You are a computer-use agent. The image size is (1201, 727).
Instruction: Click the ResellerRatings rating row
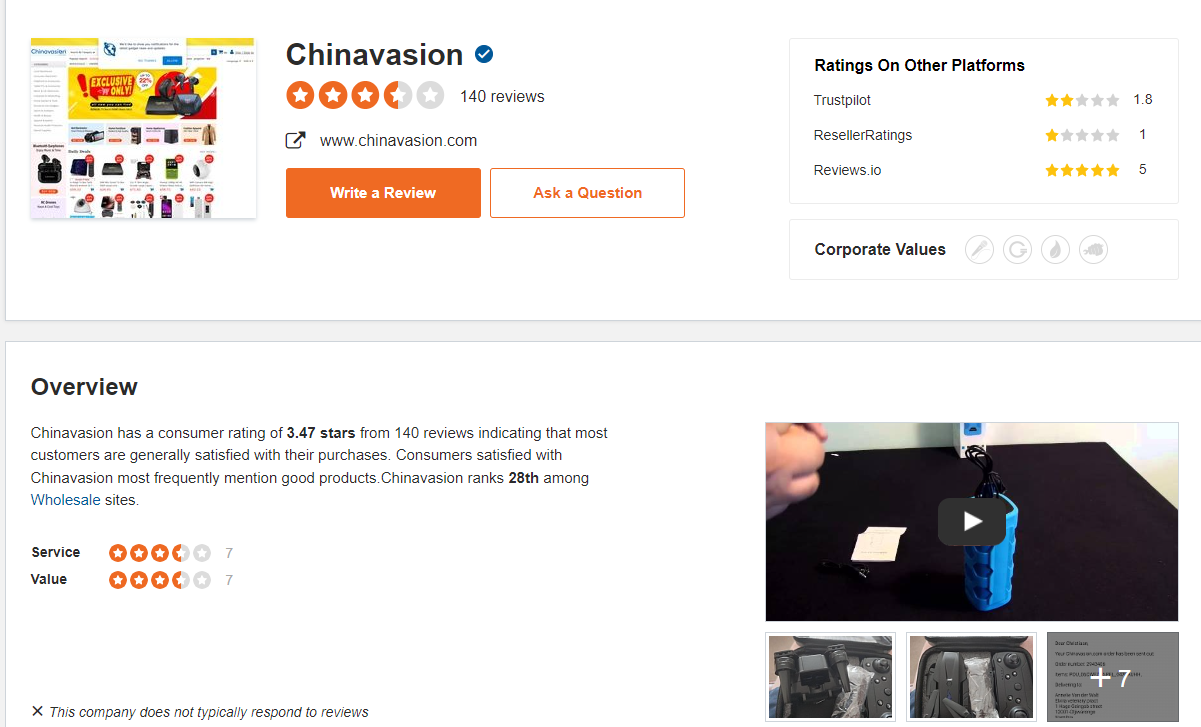(983, 135)
